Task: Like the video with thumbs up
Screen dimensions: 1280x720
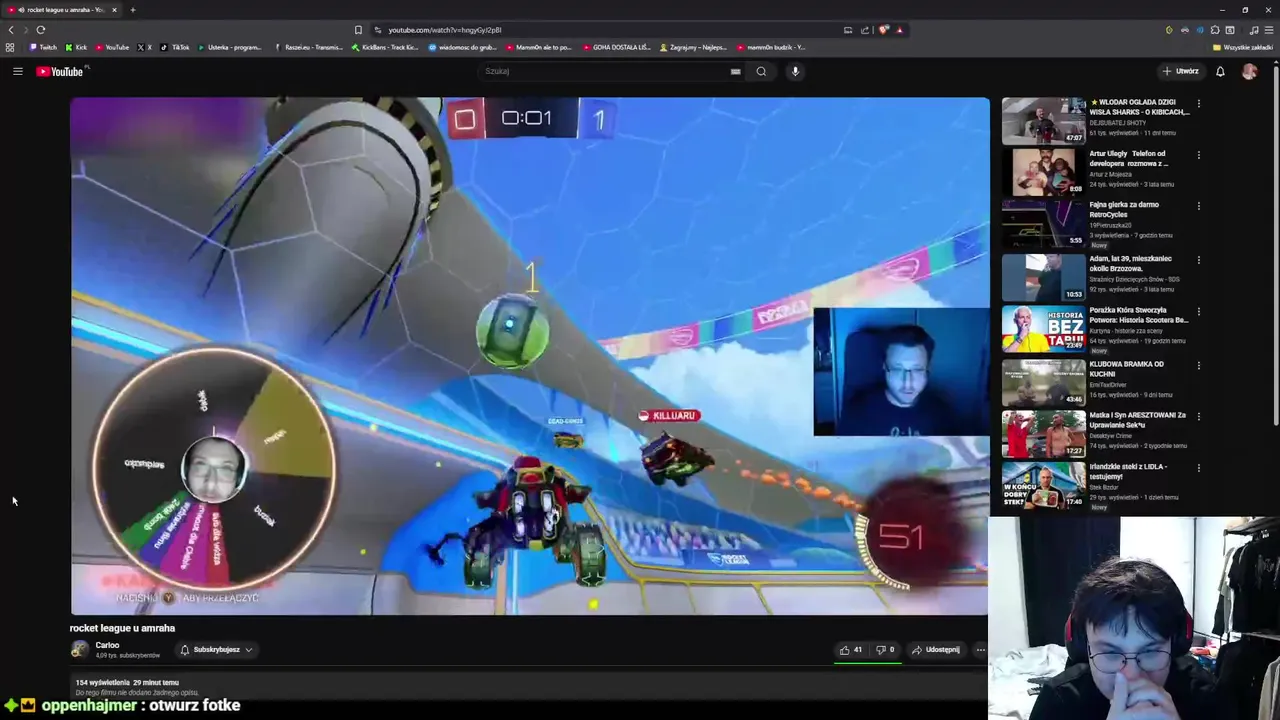Action: pos(851,650)
